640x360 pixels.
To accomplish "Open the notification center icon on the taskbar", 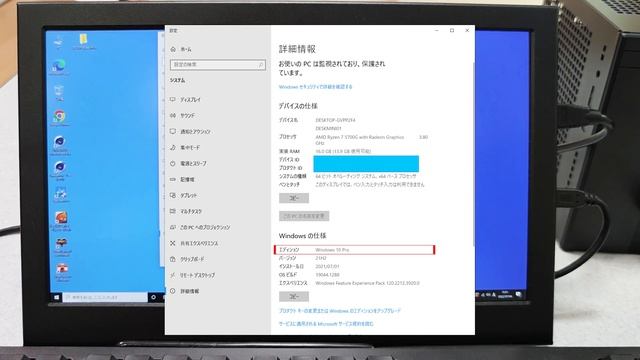I will pyautogui.click(x=518, y=294).
